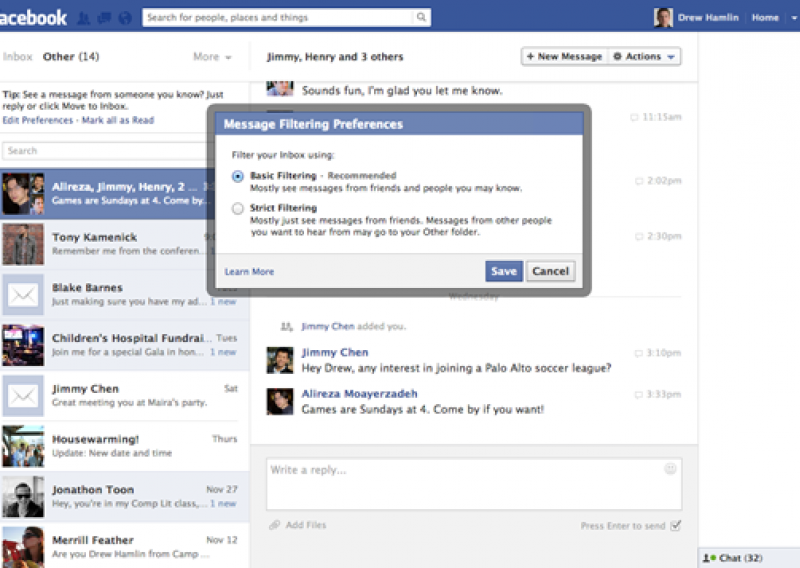
Task: Click Alireza Moayerzadeh avatar in thread
Action: click(280, 402)
